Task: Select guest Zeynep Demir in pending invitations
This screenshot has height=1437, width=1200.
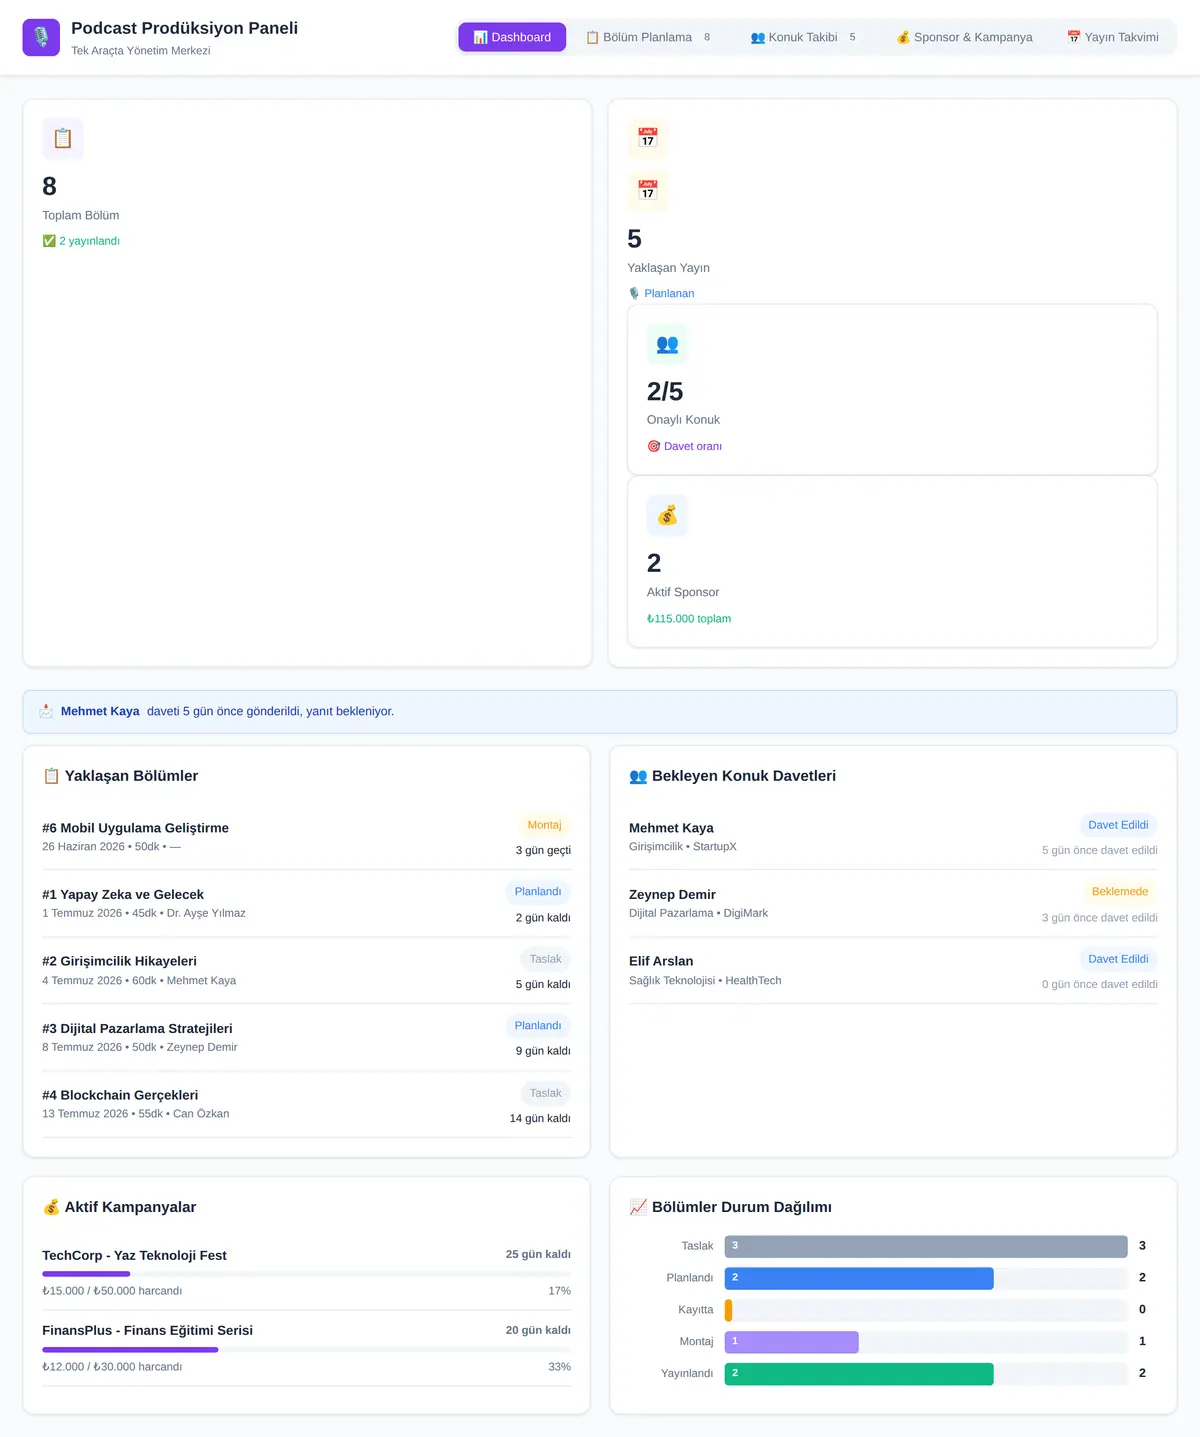Action: [893, 904]
